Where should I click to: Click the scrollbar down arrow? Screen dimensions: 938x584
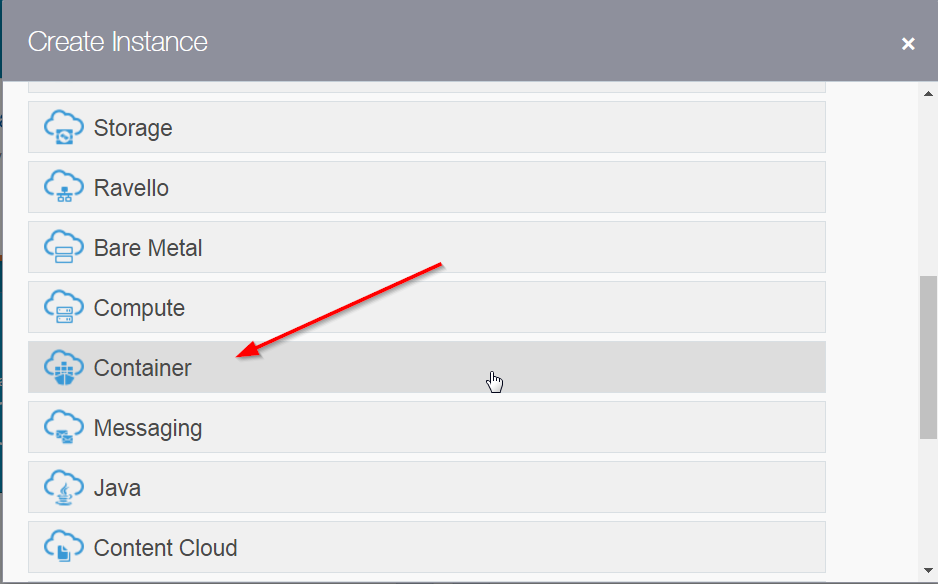click(x=928, y=571)
